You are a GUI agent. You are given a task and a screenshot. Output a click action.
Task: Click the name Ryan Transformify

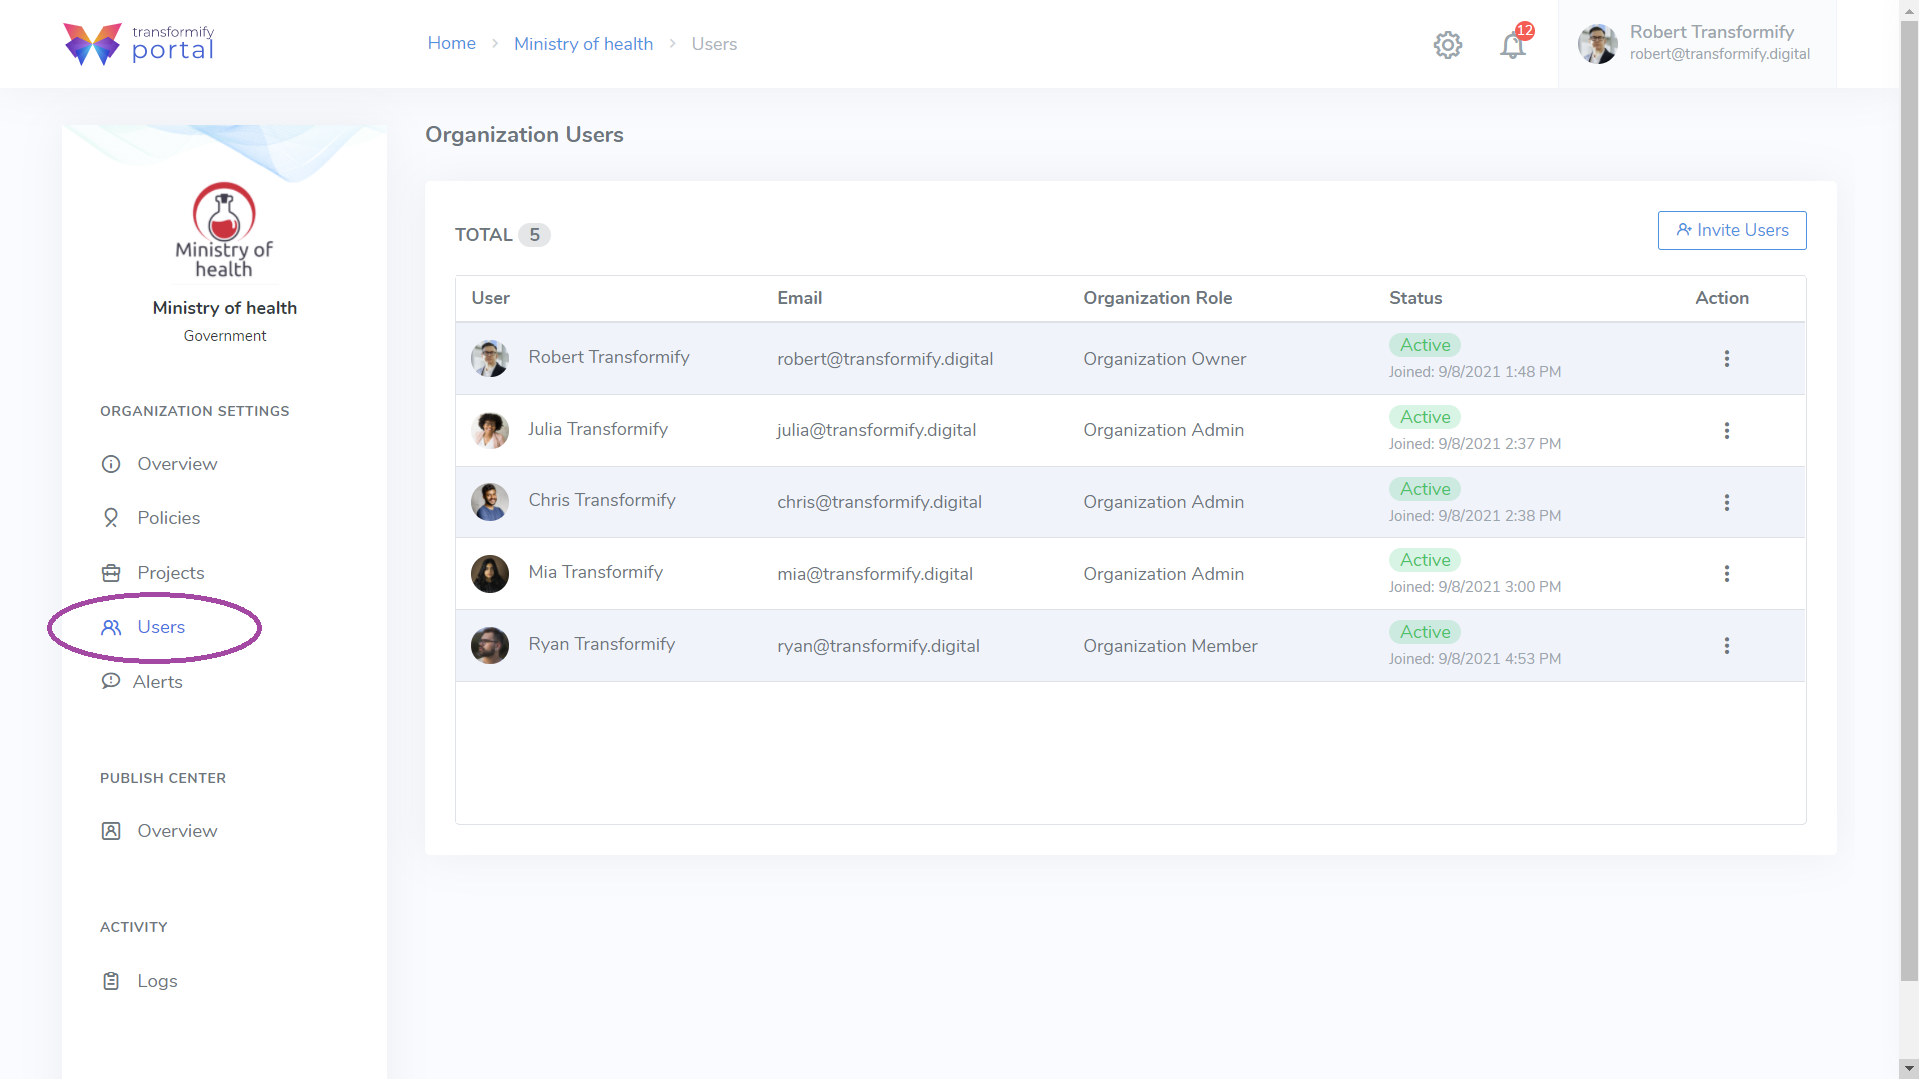click(x=601, y=644)
